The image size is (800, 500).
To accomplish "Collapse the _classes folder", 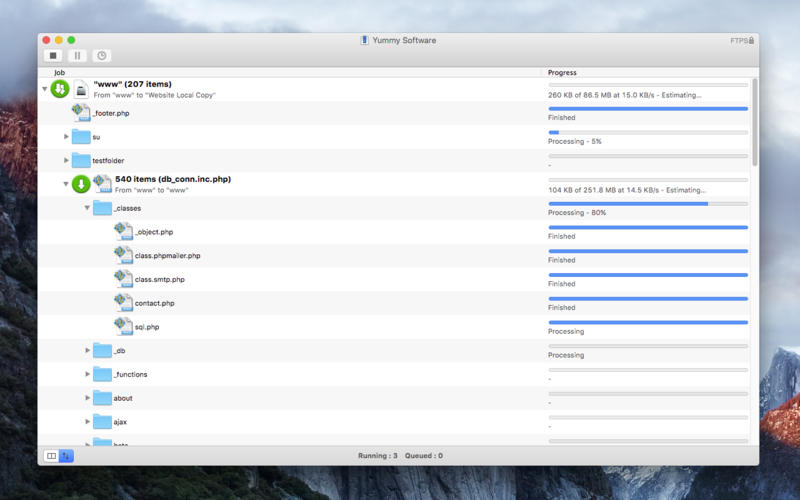I will point(88,208).
